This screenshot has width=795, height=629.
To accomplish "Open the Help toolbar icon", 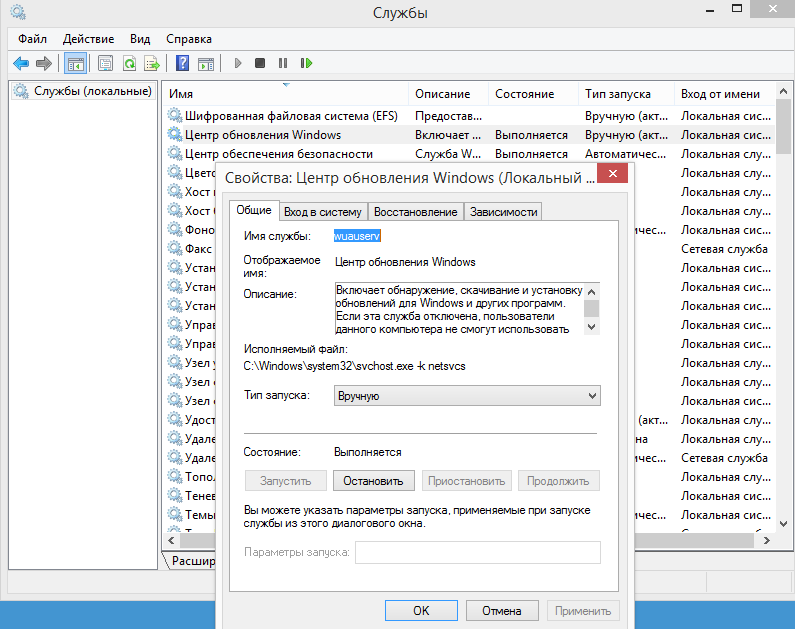I will pyautogui.click(x=182, y=63).
